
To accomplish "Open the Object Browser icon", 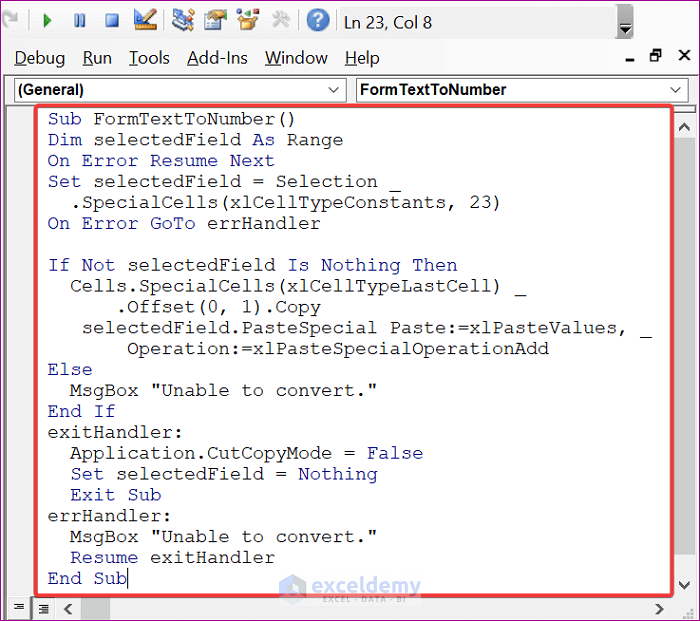I will coord(248,20).
